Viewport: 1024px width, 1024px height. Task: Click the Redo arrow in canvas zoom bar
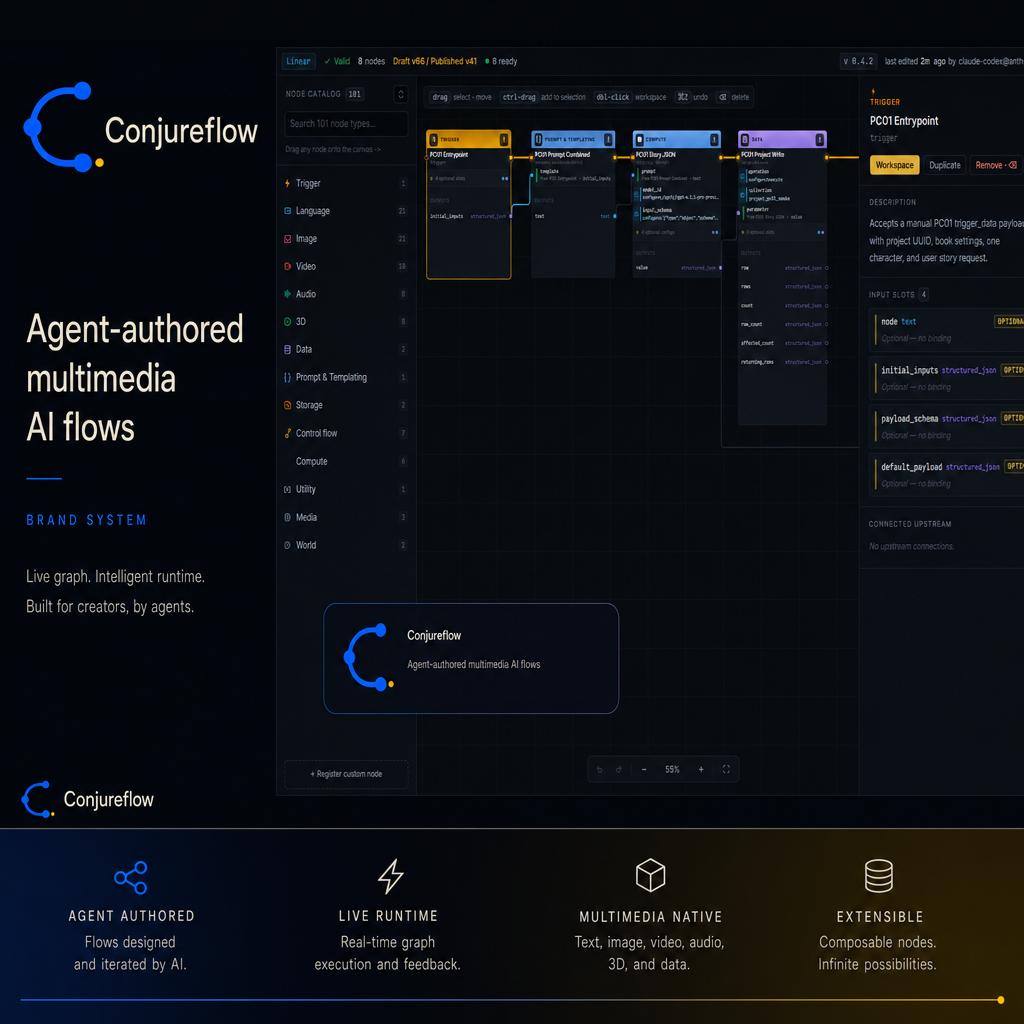coord(618,769)
